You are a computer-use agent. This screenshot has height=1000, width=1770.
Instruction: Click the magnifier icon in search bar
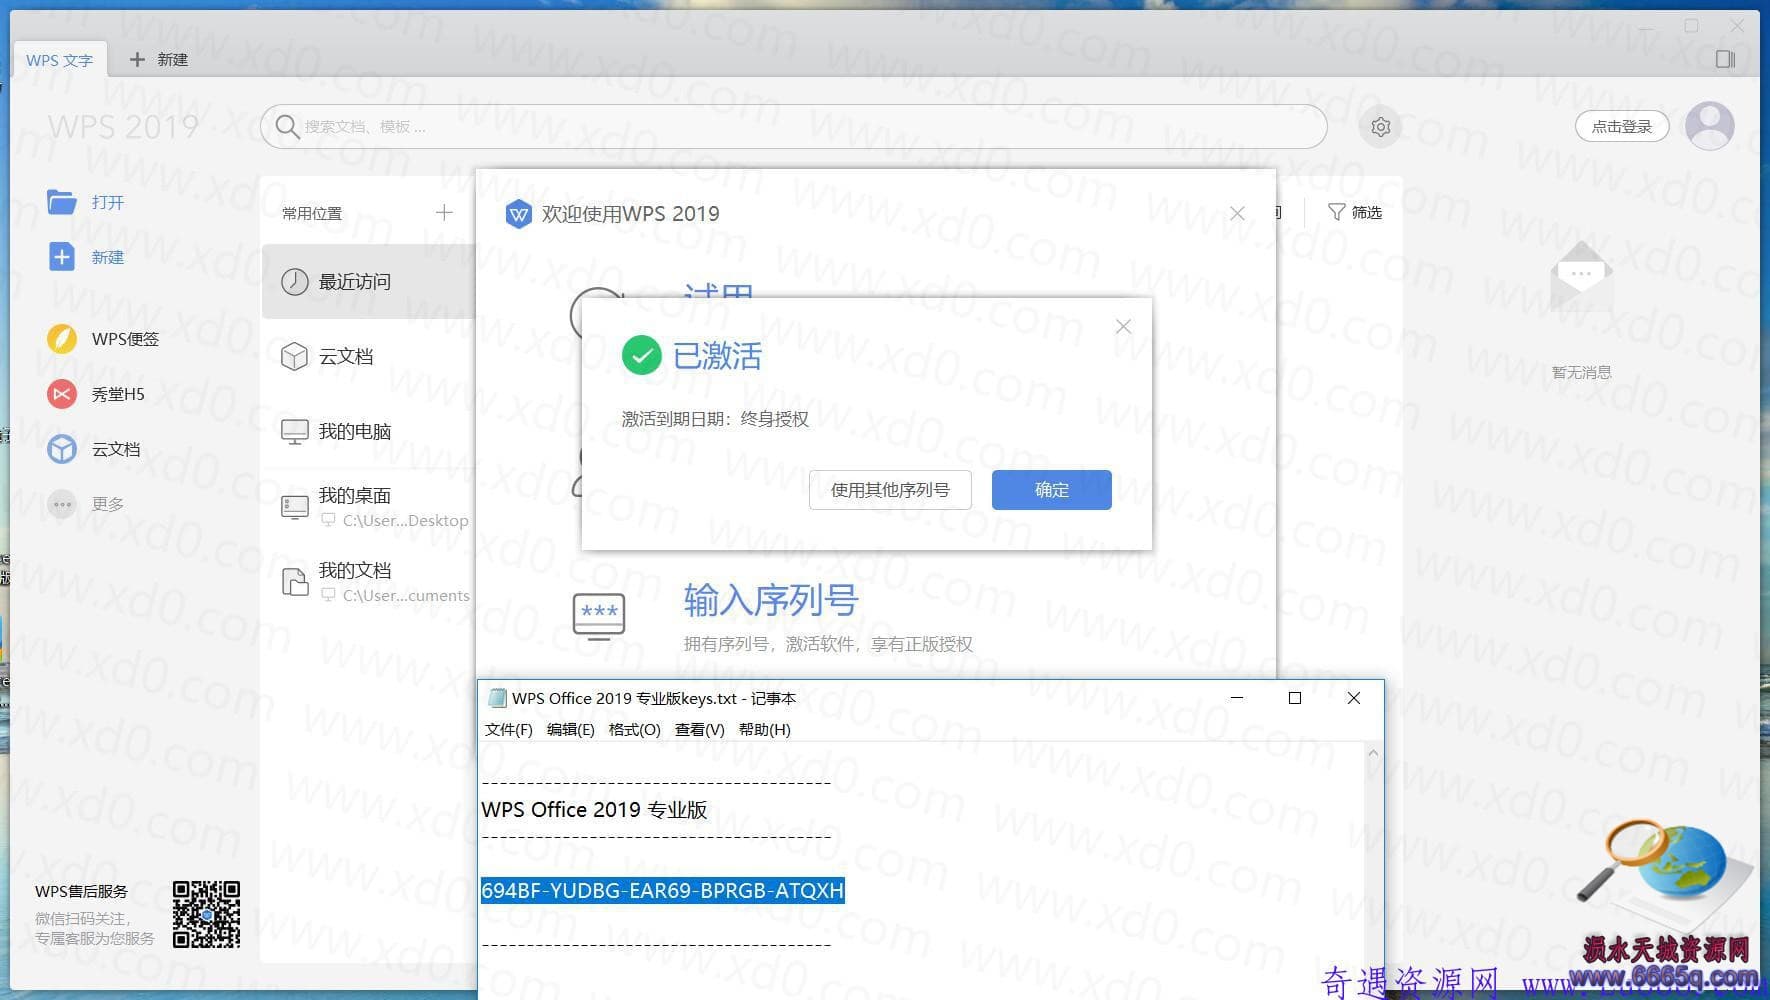point(287,127)
